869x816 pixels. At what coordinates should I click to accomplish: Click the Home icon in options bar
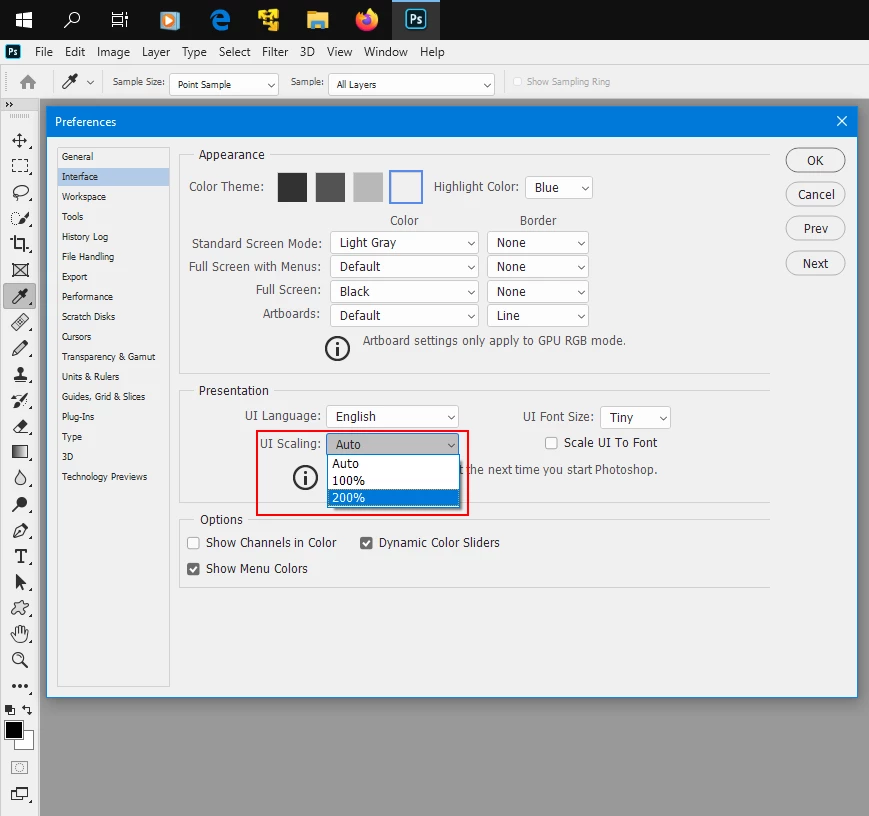pos(28,82)
